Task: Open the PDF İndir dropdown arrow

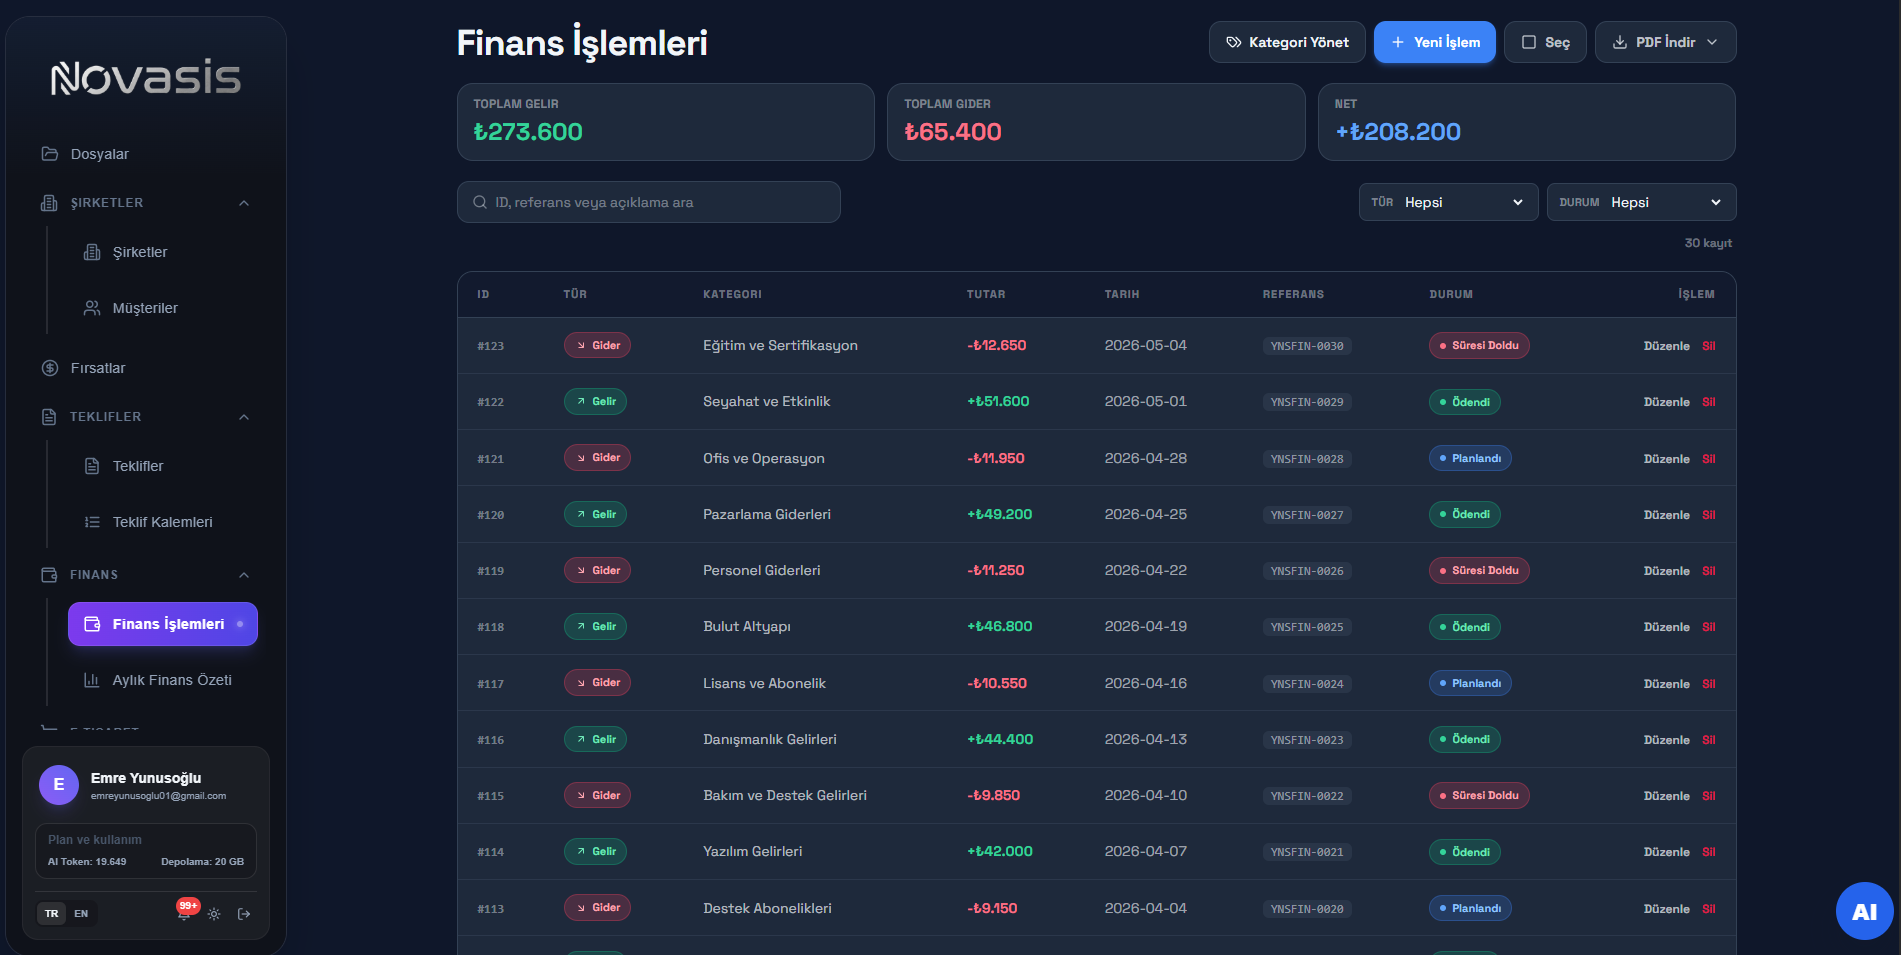Action: [1712, 42]
